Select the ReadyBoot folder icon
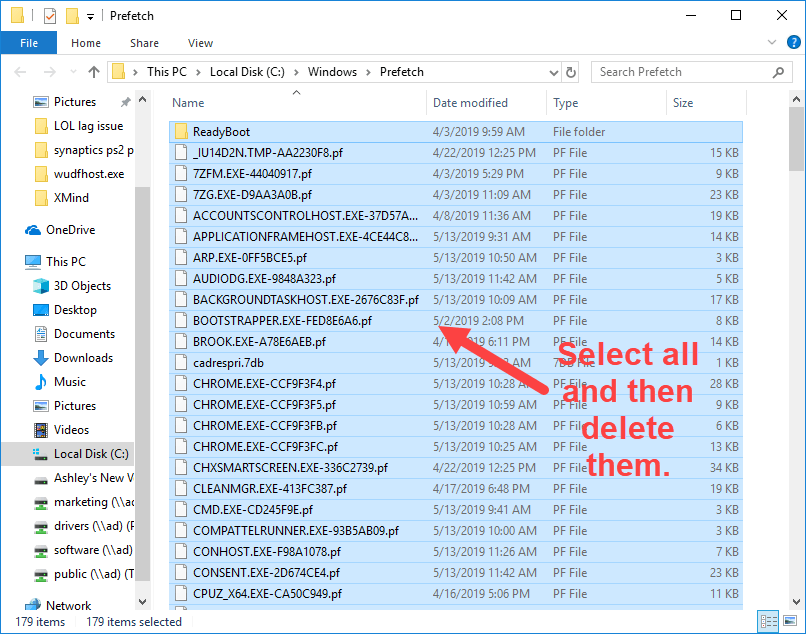The width and height of the screenshot is (806, 634). coord(181,132)
